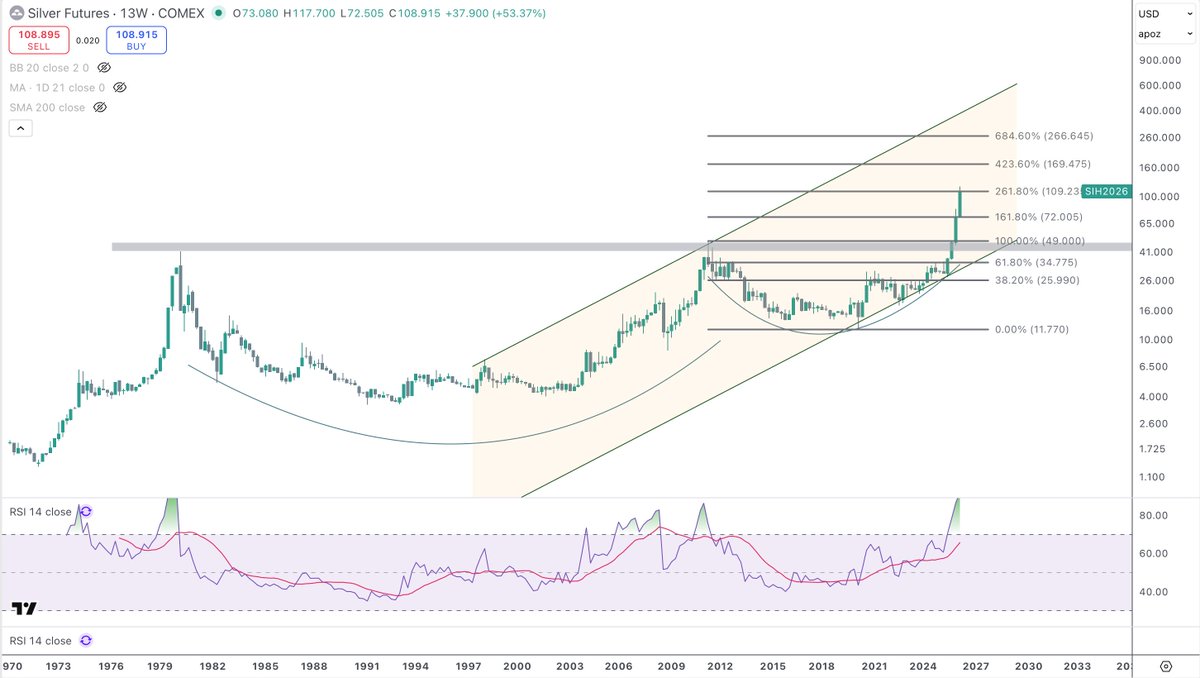Click the upper RSI 14 close legend label
The image size is (1200, 678).
click(x=41, y=512)
